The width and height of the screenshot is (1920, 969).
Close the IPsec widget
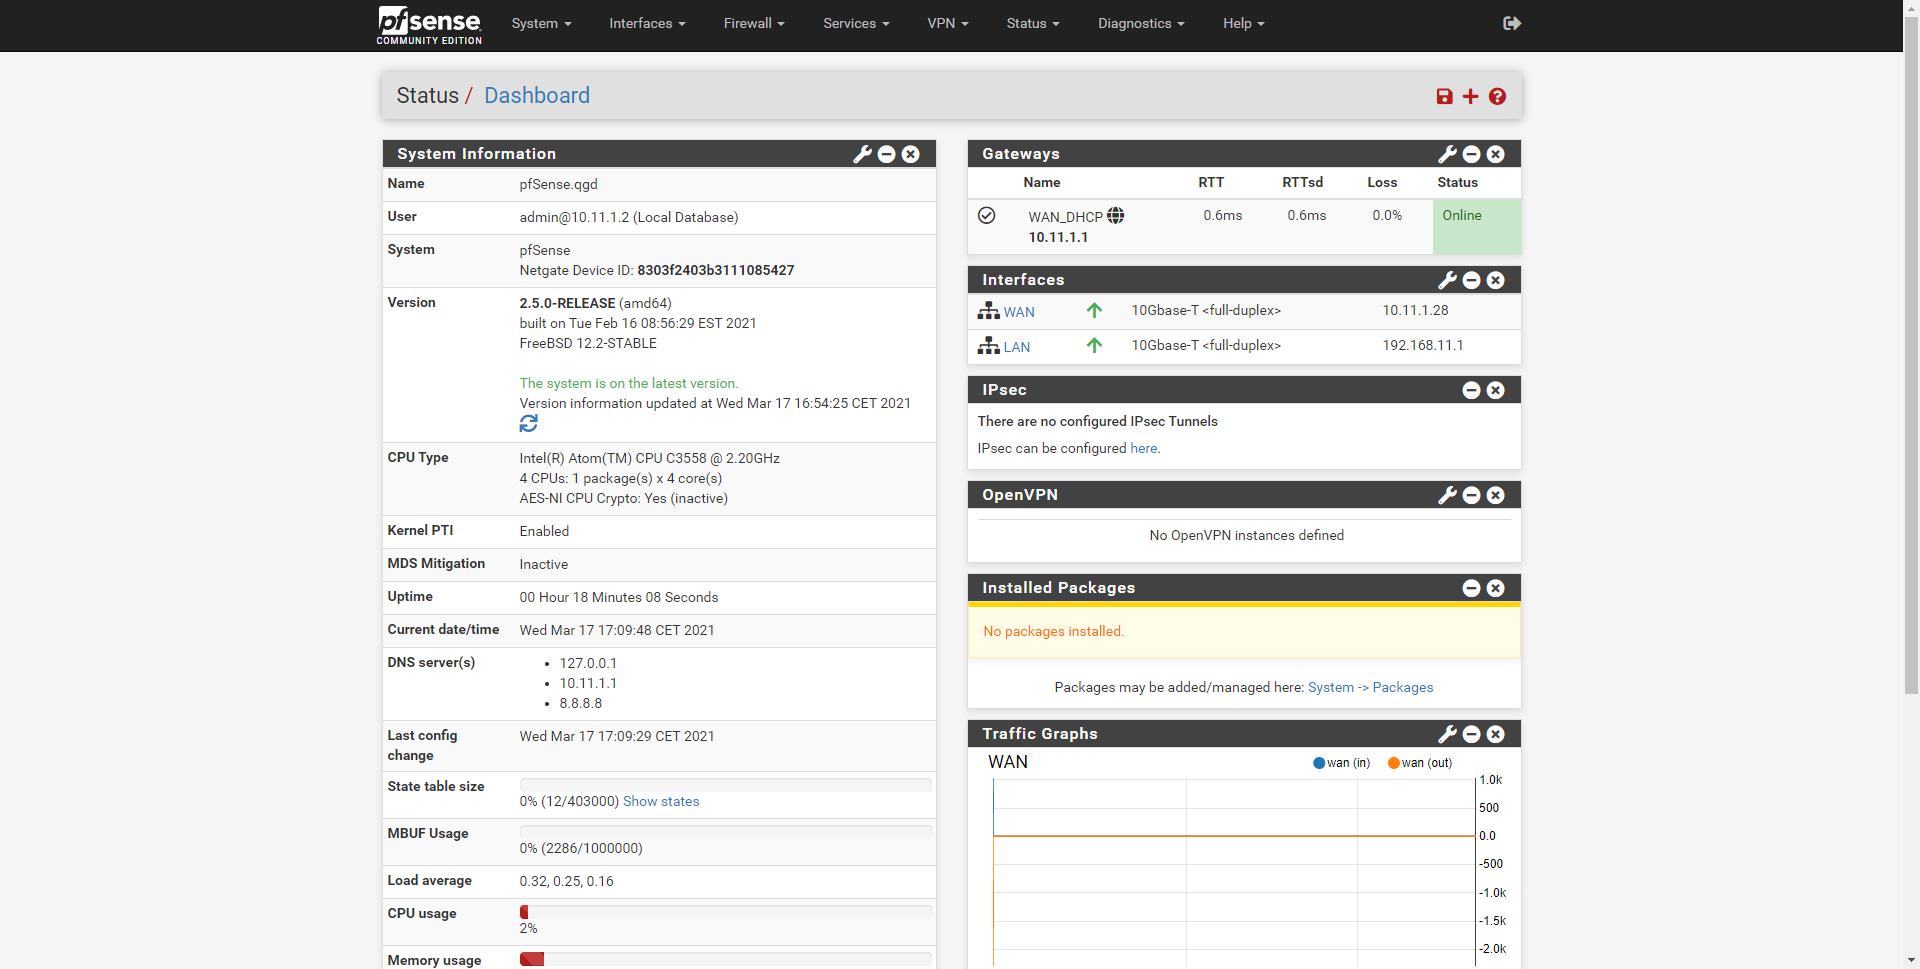pyautogui.click(x=1496, y=390)
